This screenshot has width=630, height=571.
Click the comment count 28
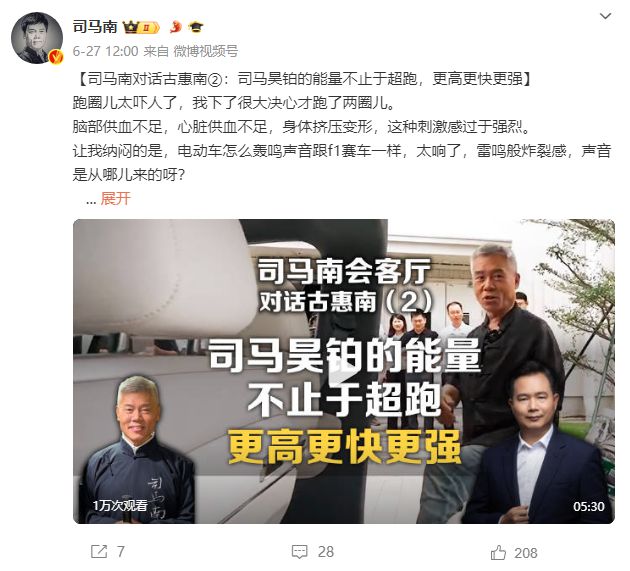click(x=325, y=552)
